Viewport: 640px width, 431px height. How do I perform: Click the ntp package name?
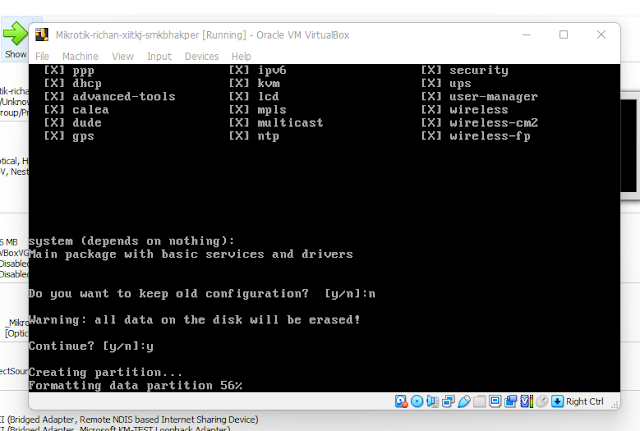click(268, 136)
